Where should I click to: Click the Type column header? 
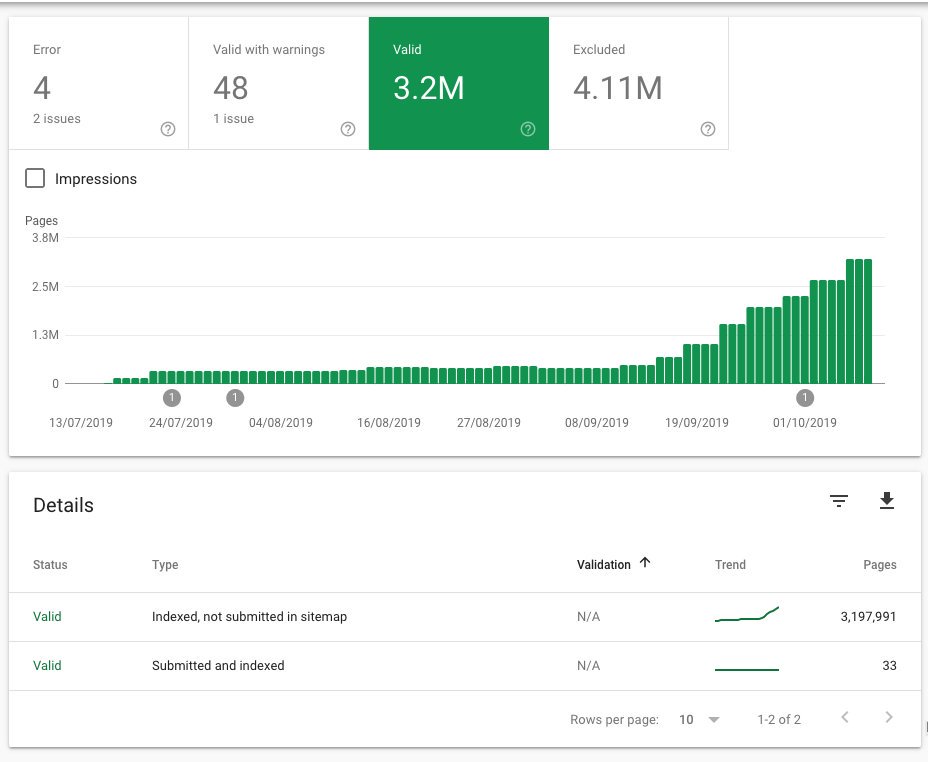[x=165, y=564]
